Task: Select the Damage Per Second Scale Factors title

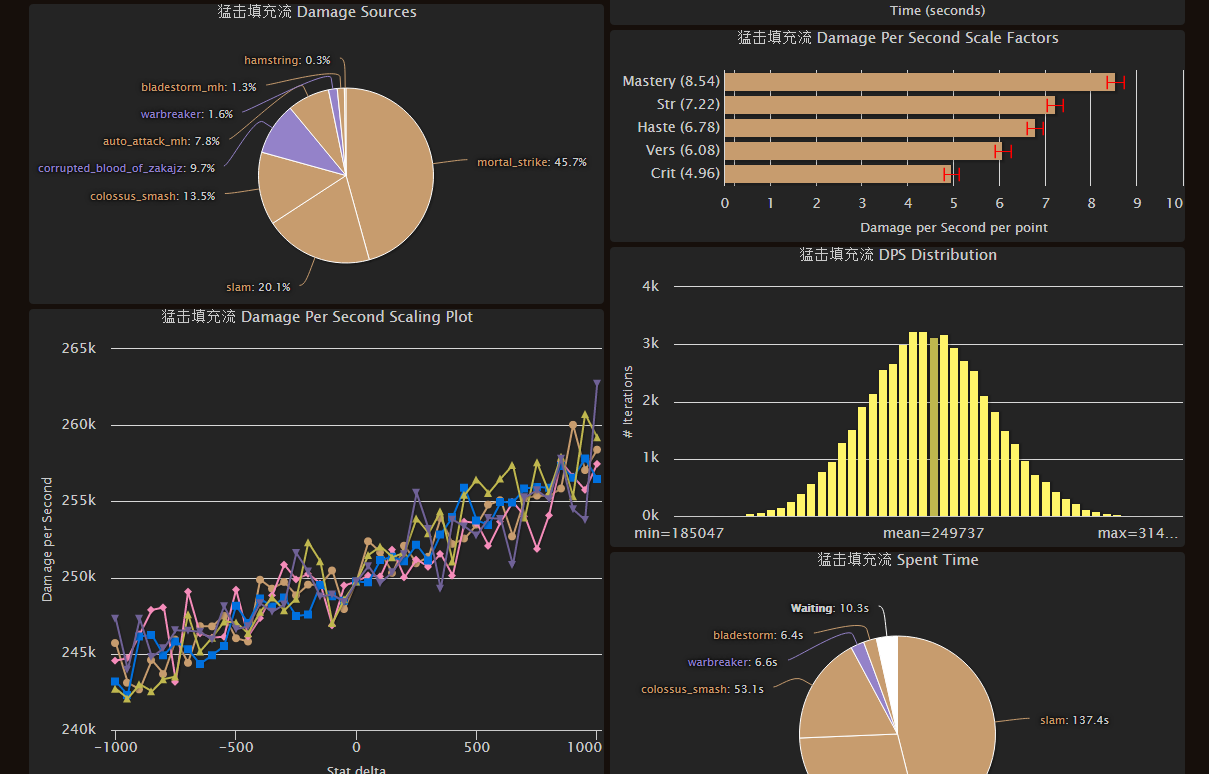Action: [898, 38]
